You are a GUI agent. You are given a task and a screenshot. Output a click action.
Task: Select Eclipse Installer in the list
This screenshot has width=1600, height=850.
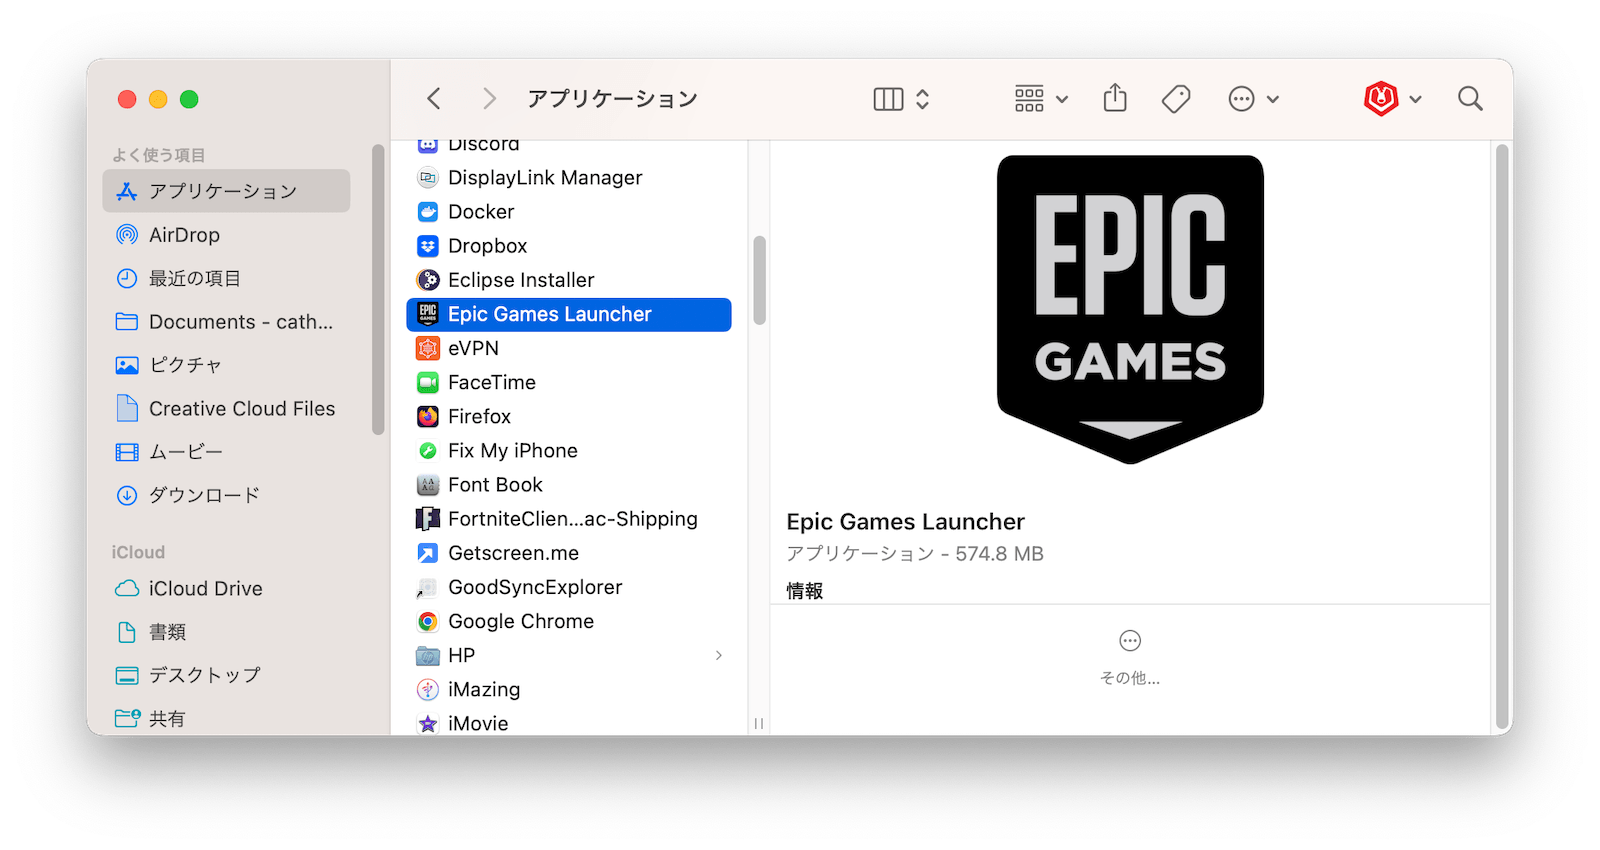tap(569, 280)
